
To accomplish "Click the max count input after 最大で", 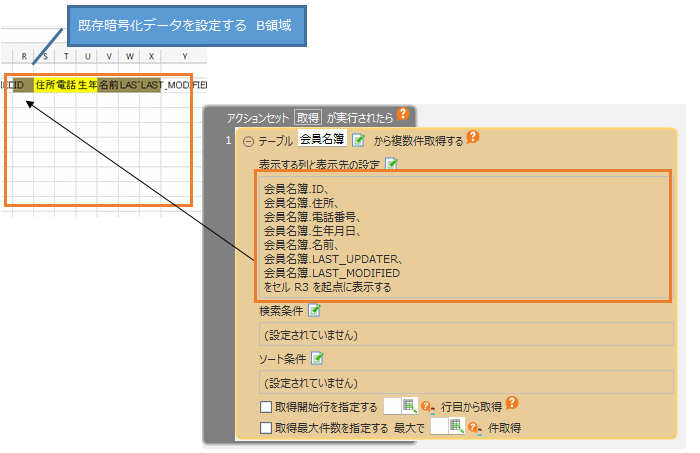I will (x=440, y=427).
